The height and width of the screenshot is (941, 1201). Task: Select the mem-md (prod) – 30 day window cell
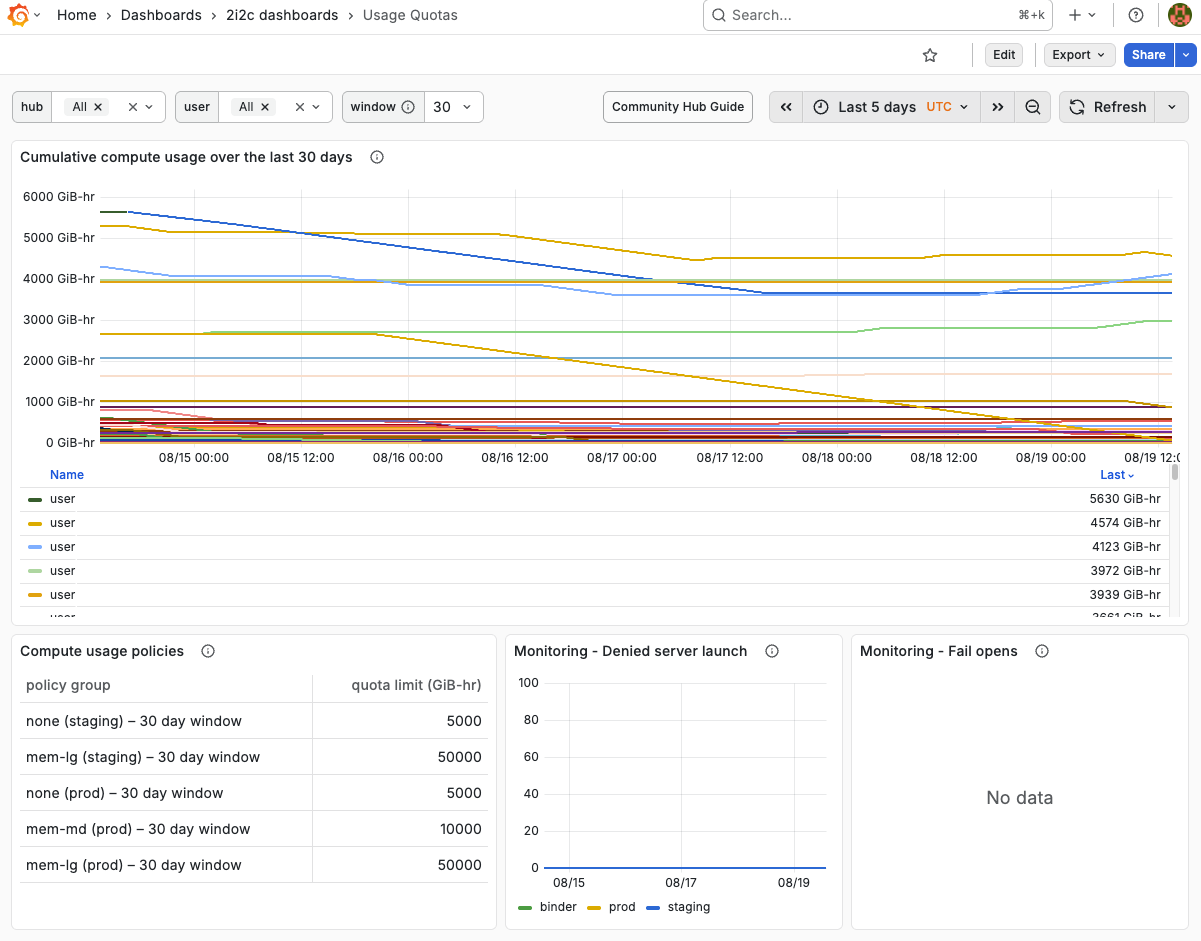(x=166, y=829)
